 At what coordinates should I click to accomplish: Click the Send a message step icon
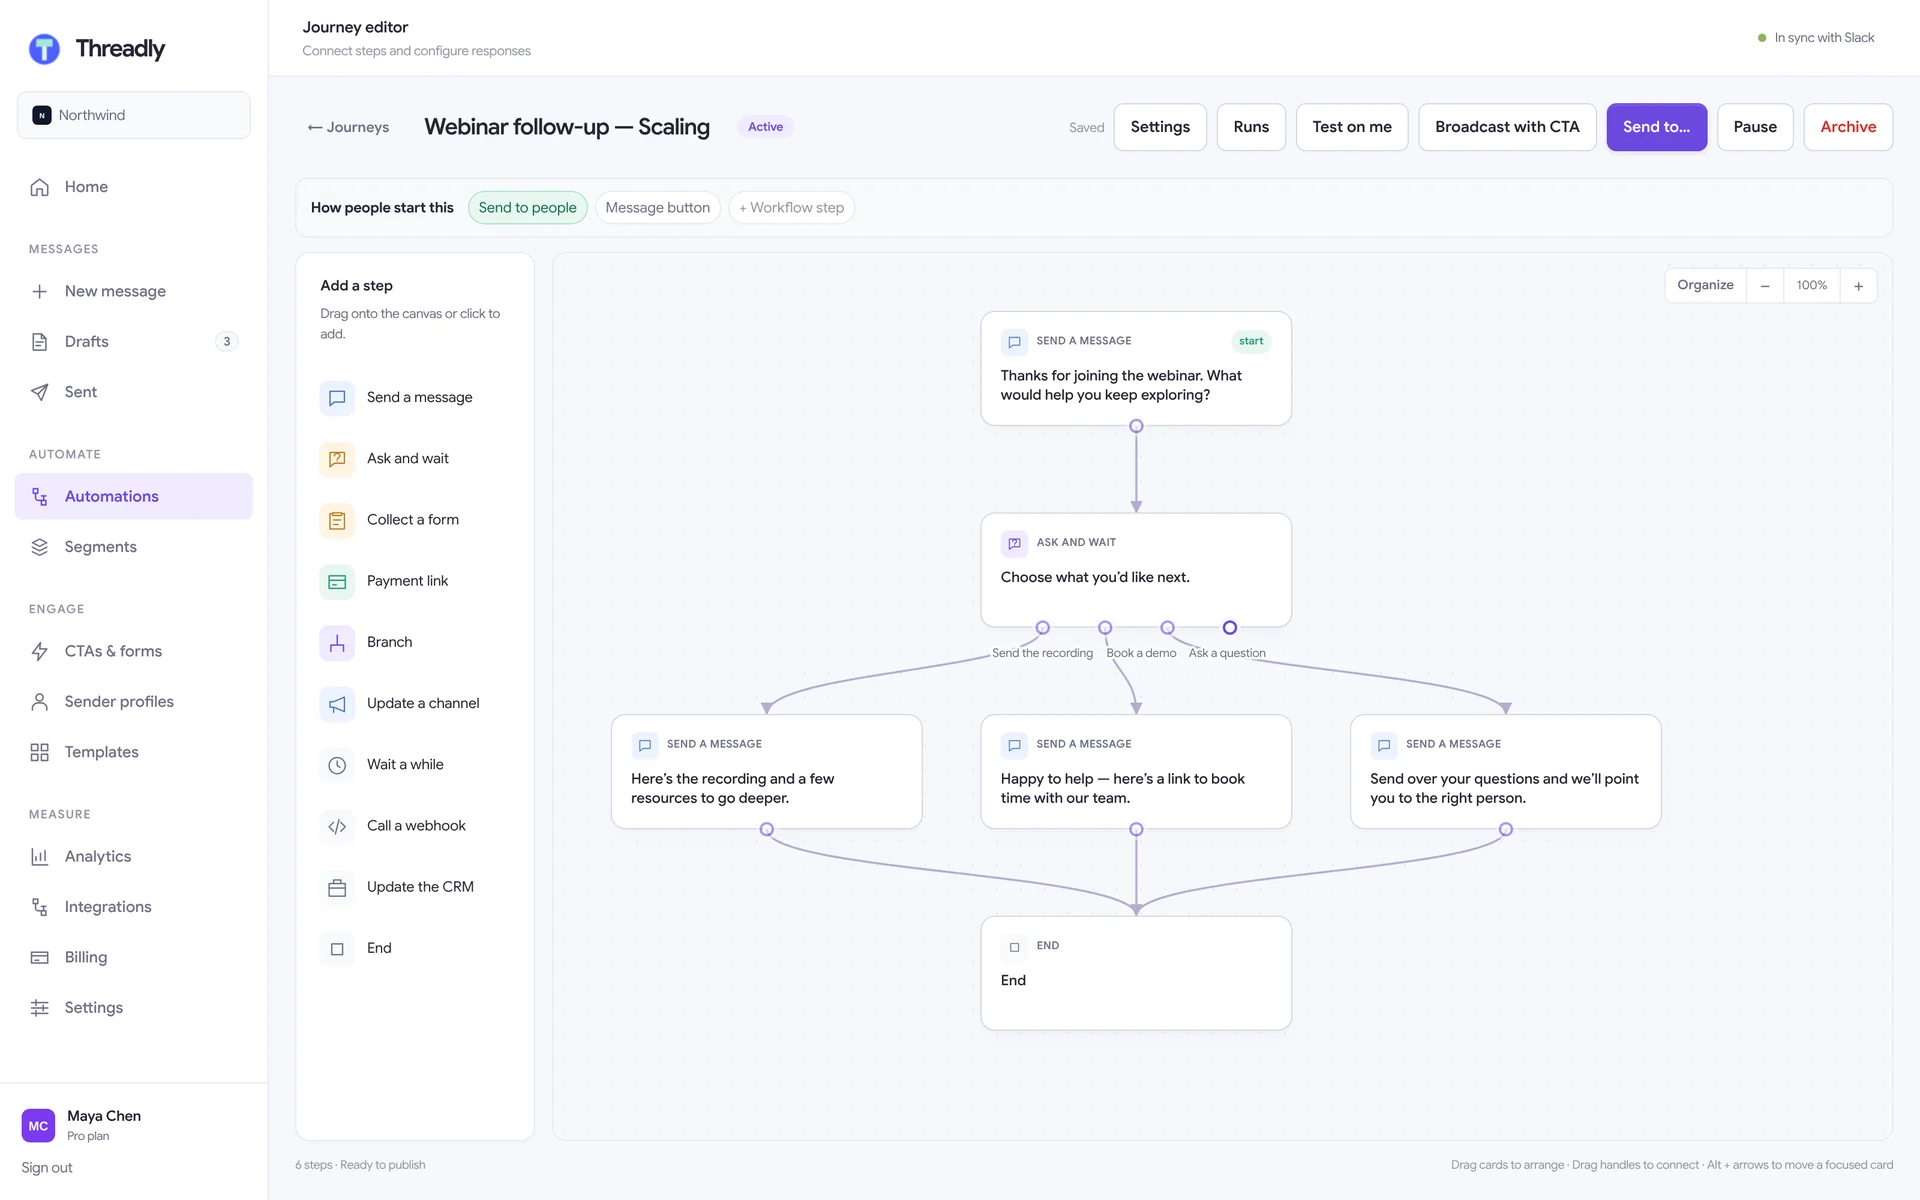(337, 398)
